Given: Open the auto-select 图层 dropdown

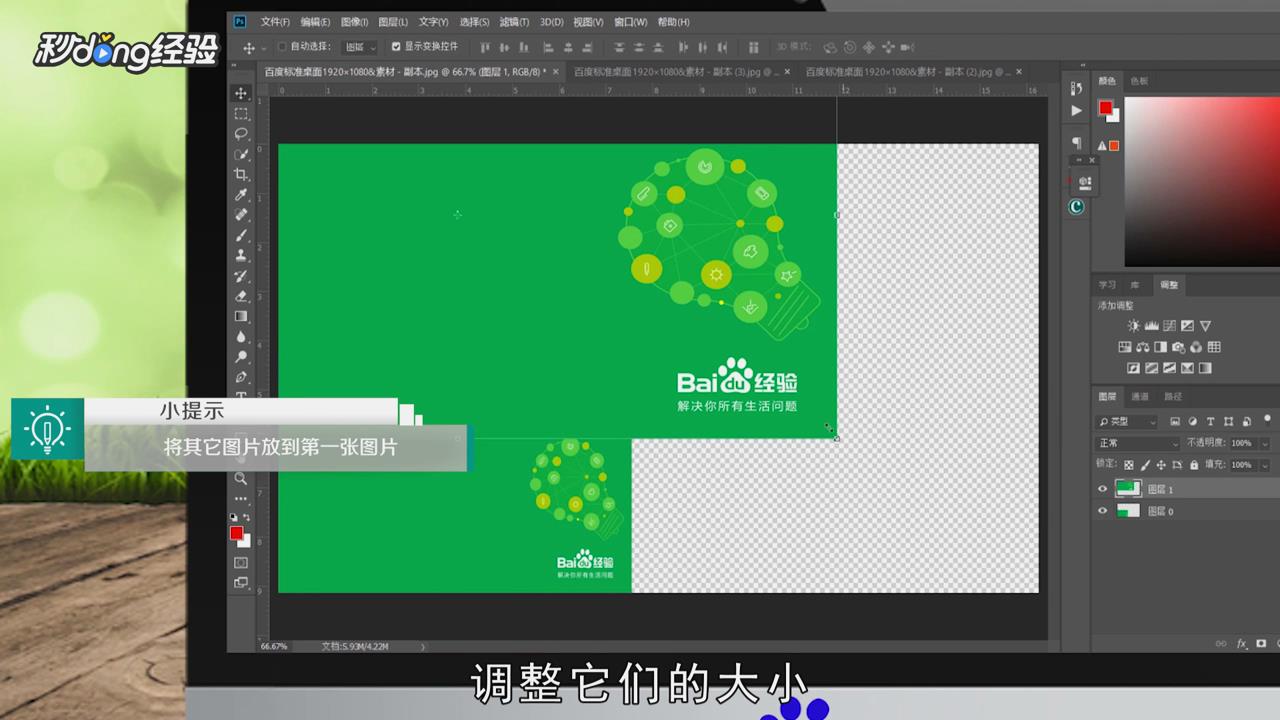Looking at the screenshot, I should 360,47.
